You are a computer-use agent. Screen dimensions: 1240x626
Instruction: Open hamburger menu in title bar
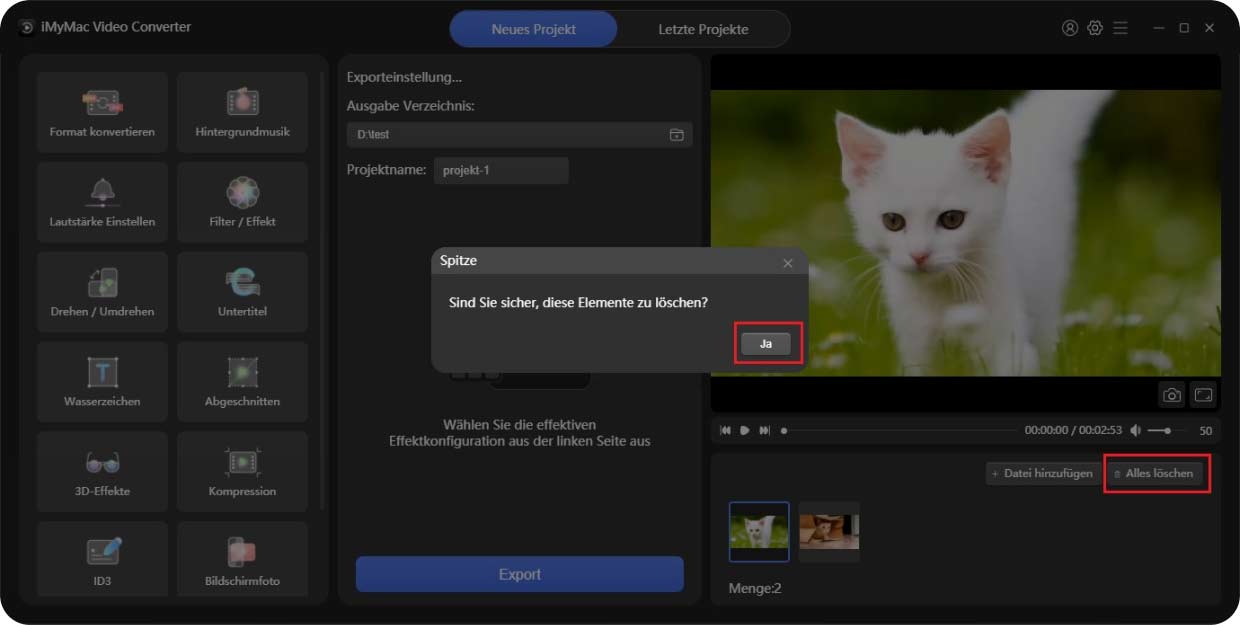(x=1120, y=28)
